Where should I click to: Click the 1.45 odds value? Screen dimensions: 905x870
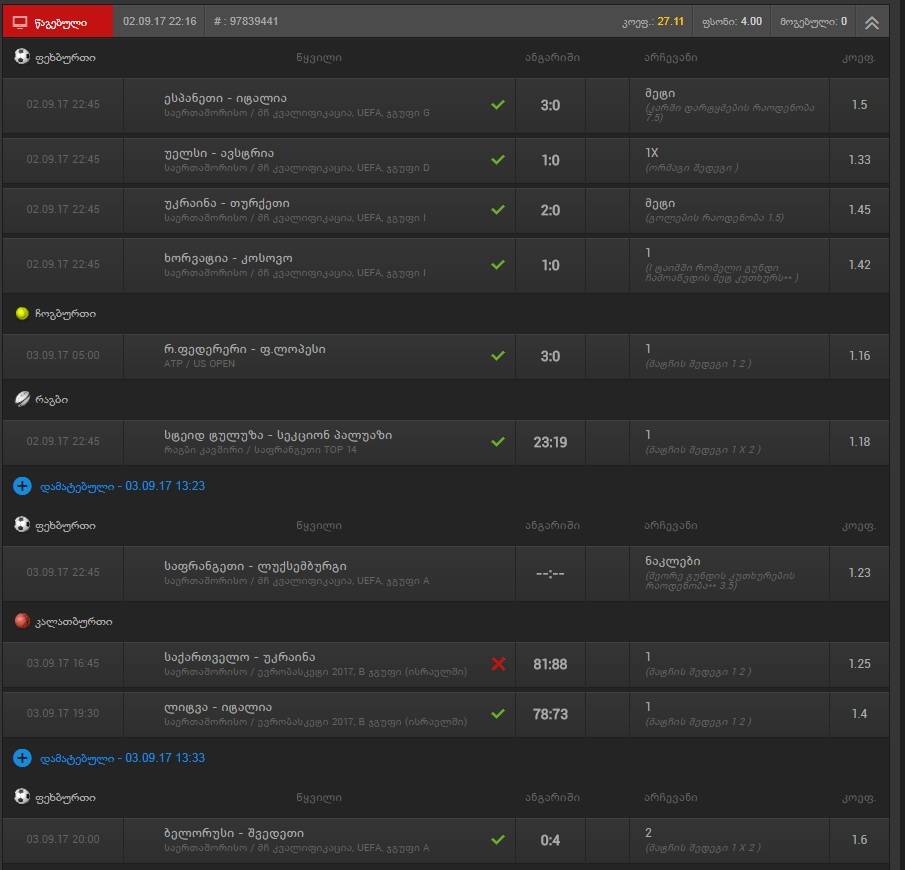(x=859, y=210)
